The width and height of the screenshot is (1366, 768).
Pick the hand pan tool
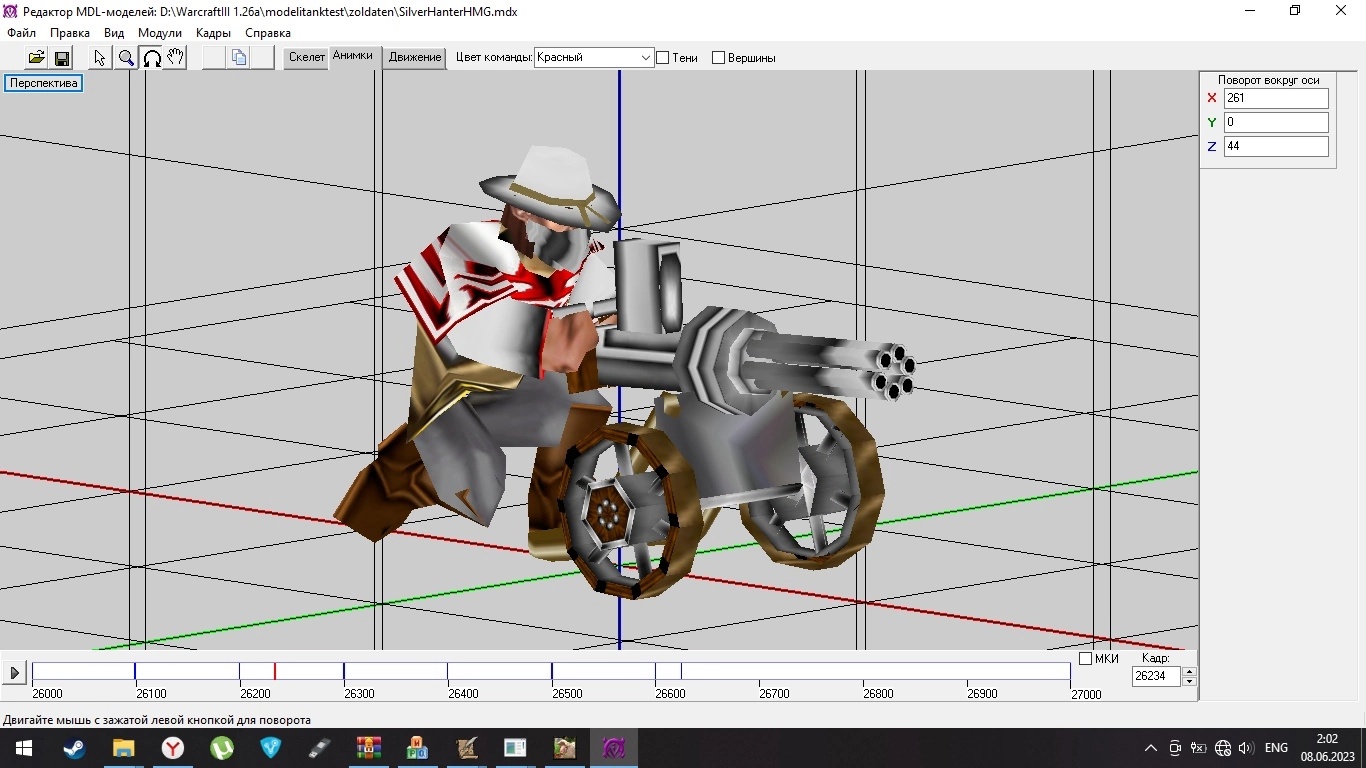[176, 58]
